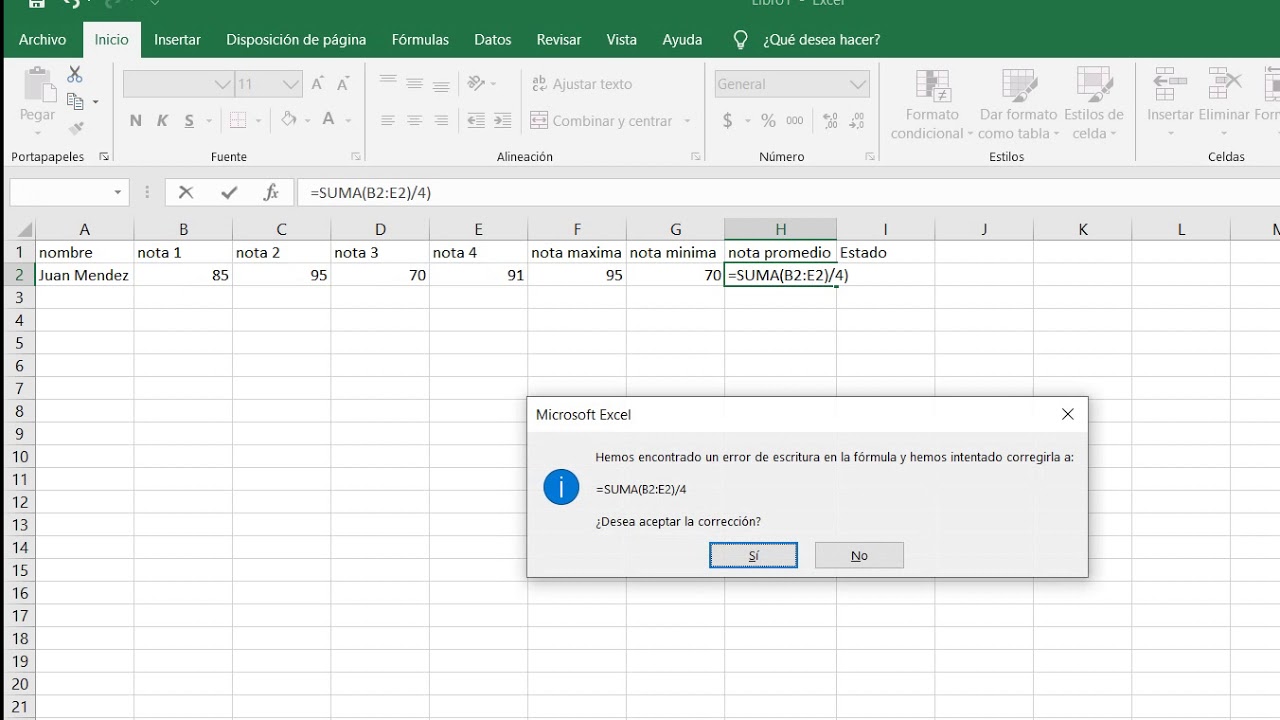Open the Número dialog launcher

(870, 157)
